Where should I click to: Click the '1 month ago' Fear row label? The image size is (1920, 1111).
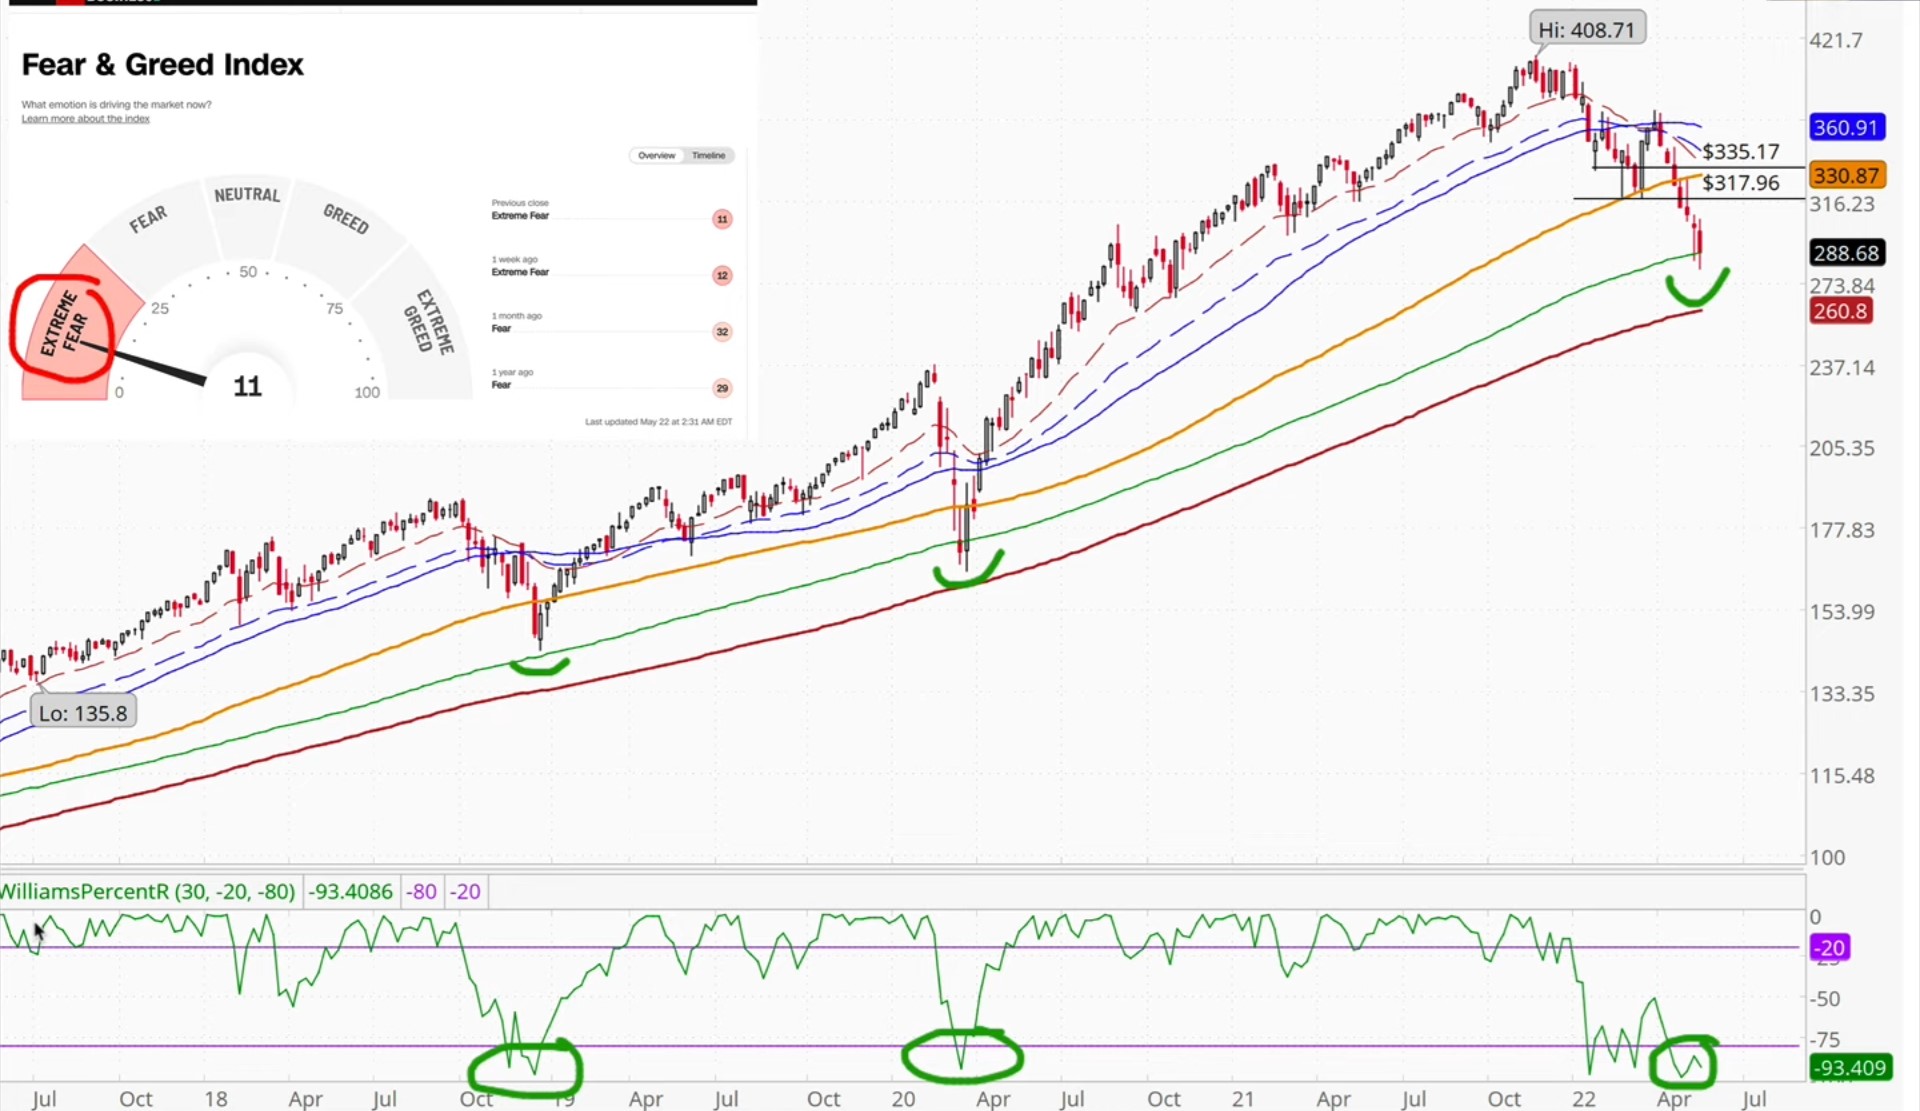coord(516,322)
